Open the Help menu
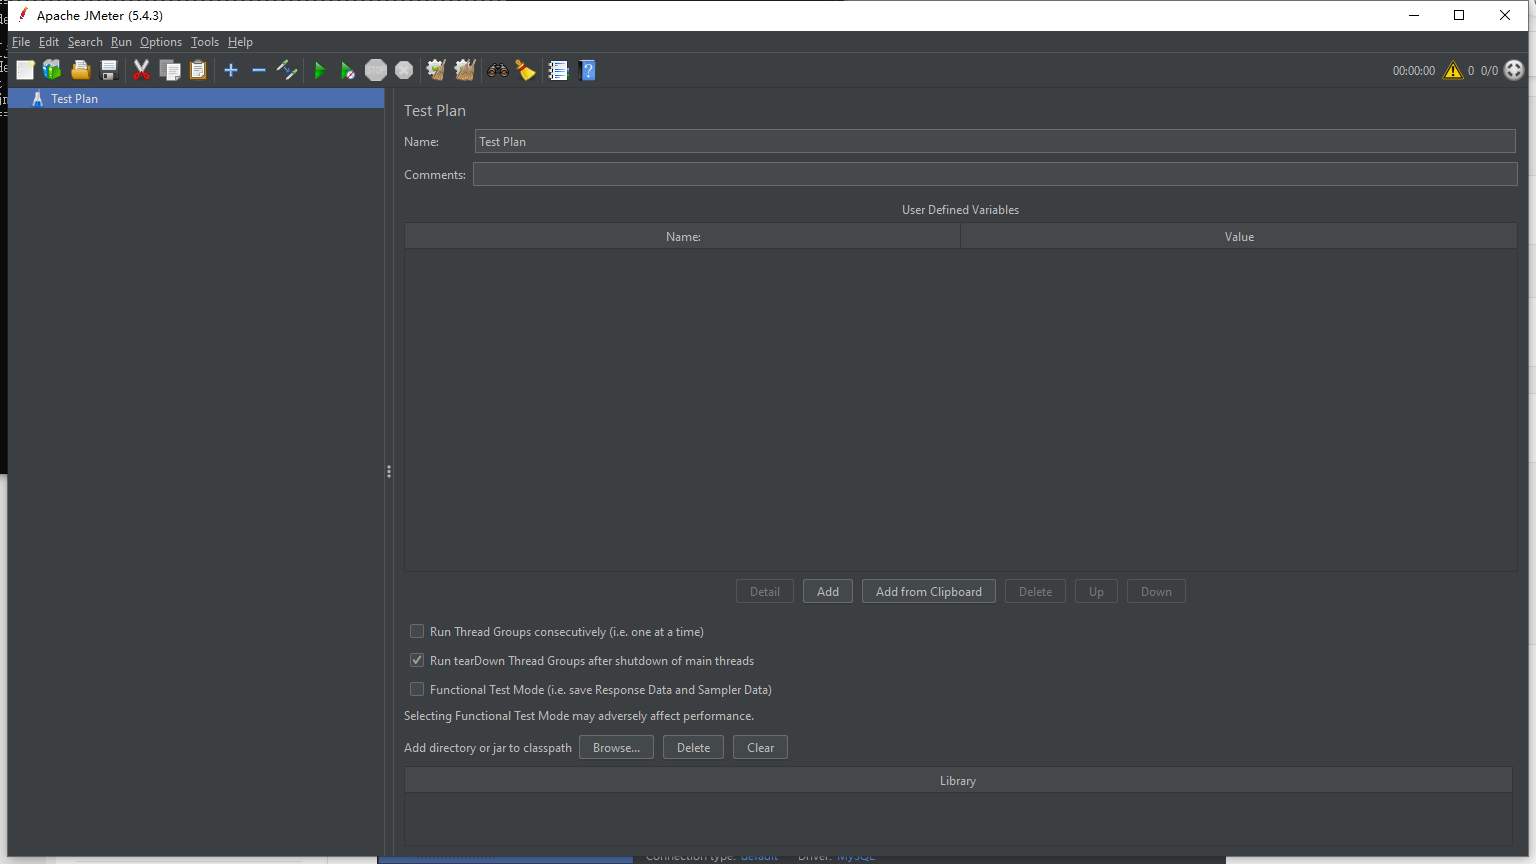 [x=240, y=42]
